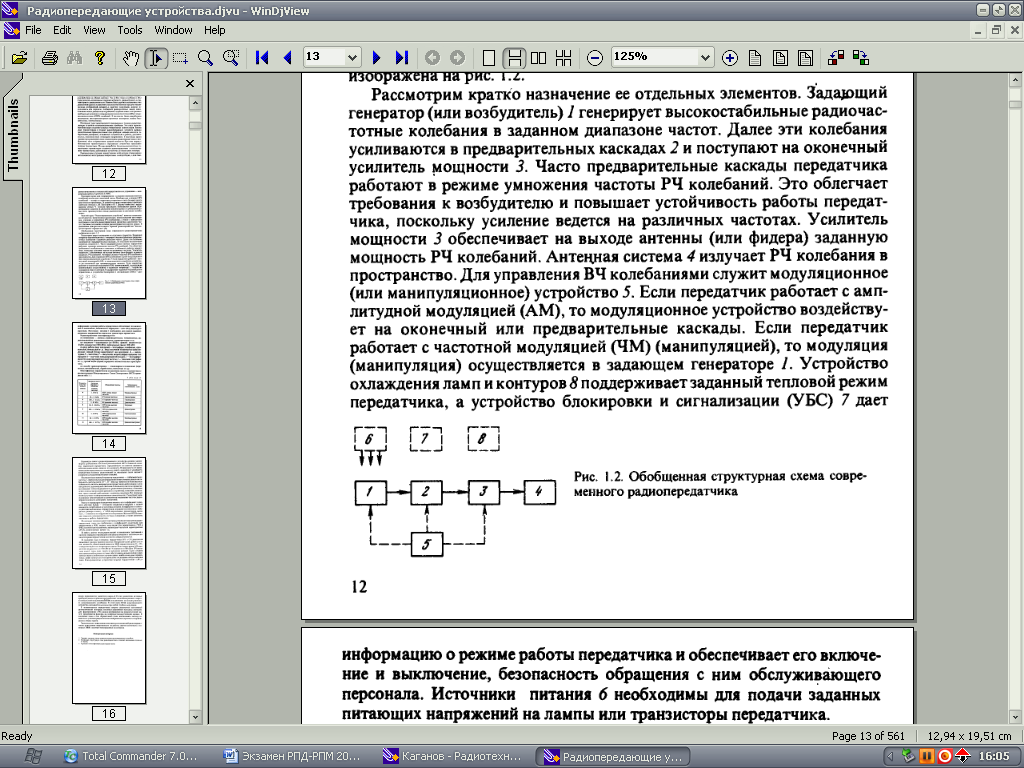Open Windows Start button in taskbar
The height and width of the screenshot is (768, 1024).
coord(33,756)
